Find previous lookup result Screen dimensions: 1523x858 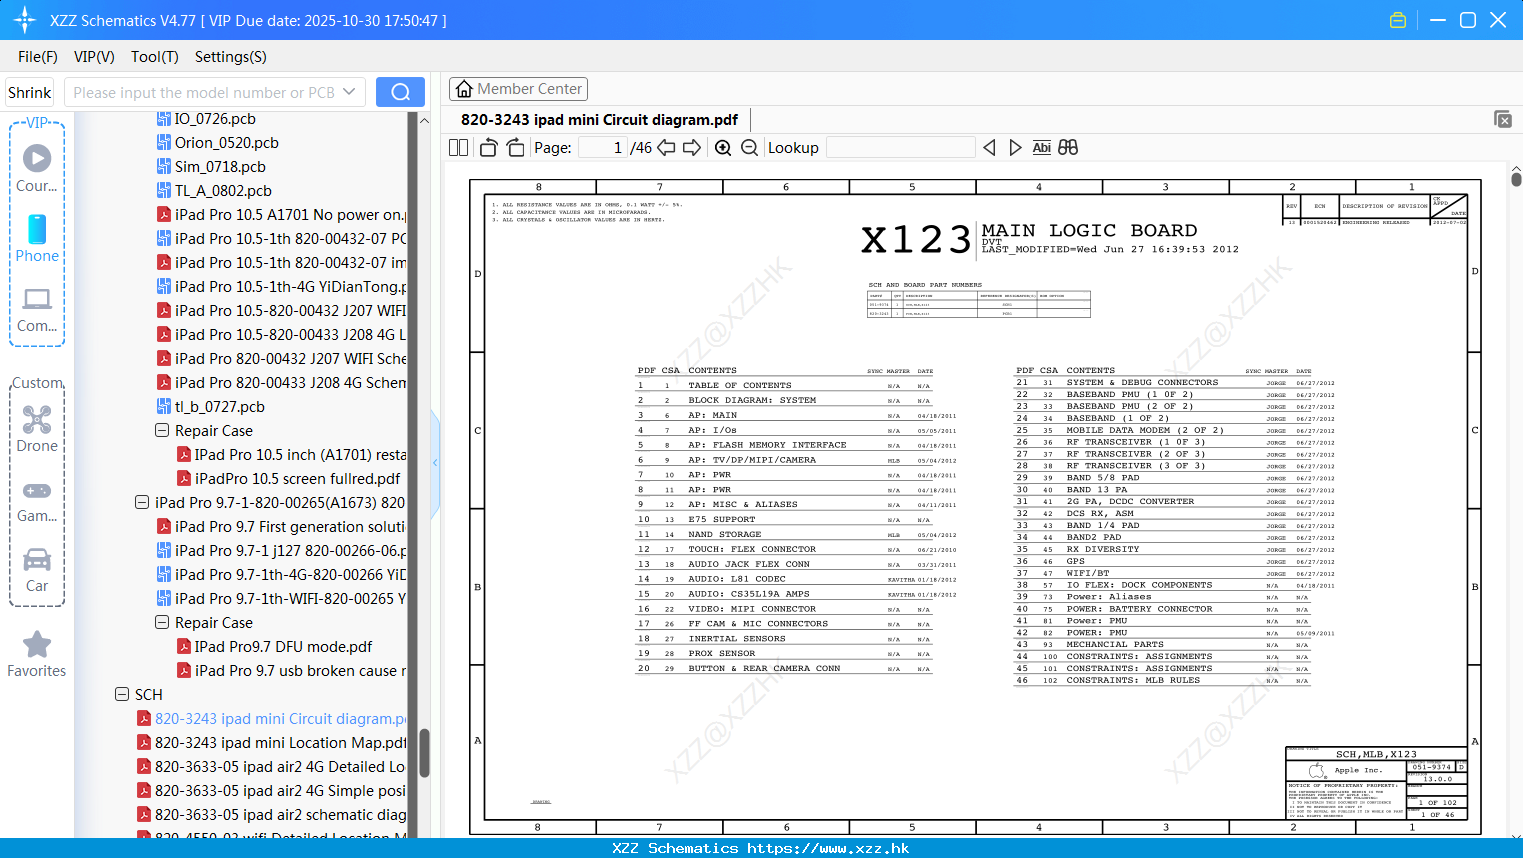[989, 148]
